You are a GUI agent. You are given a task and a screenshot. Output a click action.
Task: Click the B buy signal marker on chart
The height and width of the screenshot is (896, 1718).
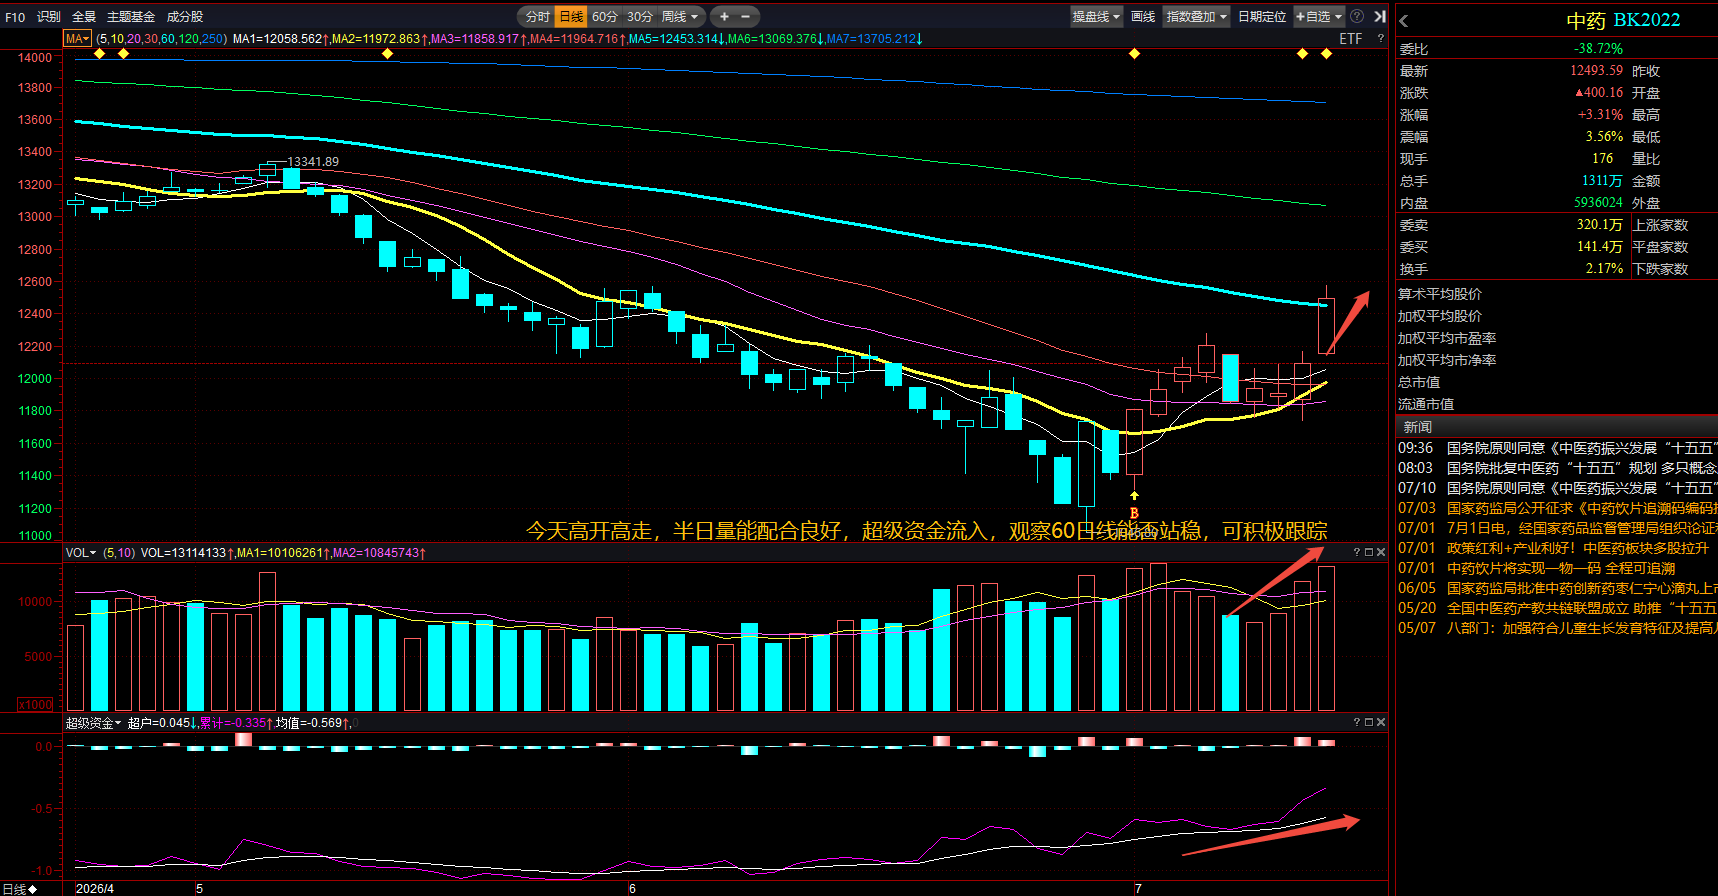1134,512
